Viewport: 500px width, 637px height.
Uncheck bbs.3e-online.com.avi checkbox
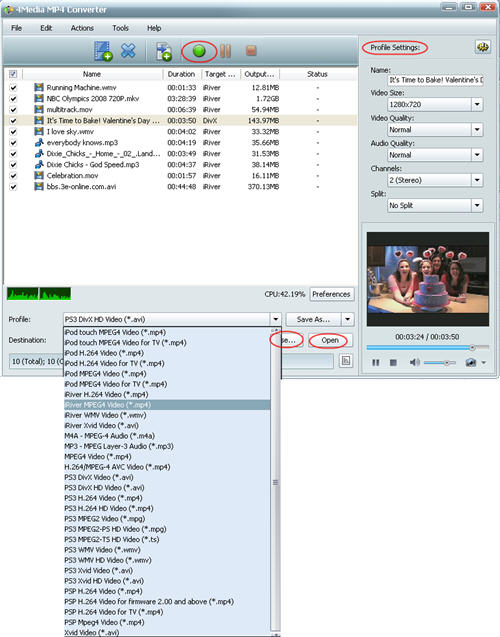point(13,186)
